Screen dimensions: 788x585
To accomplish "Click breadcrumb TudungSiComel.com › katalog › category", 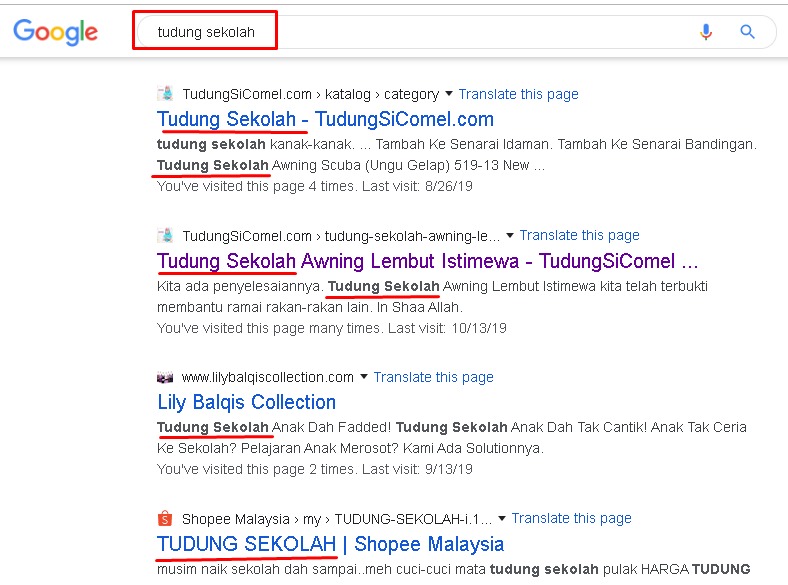I will tap(311, 94).
